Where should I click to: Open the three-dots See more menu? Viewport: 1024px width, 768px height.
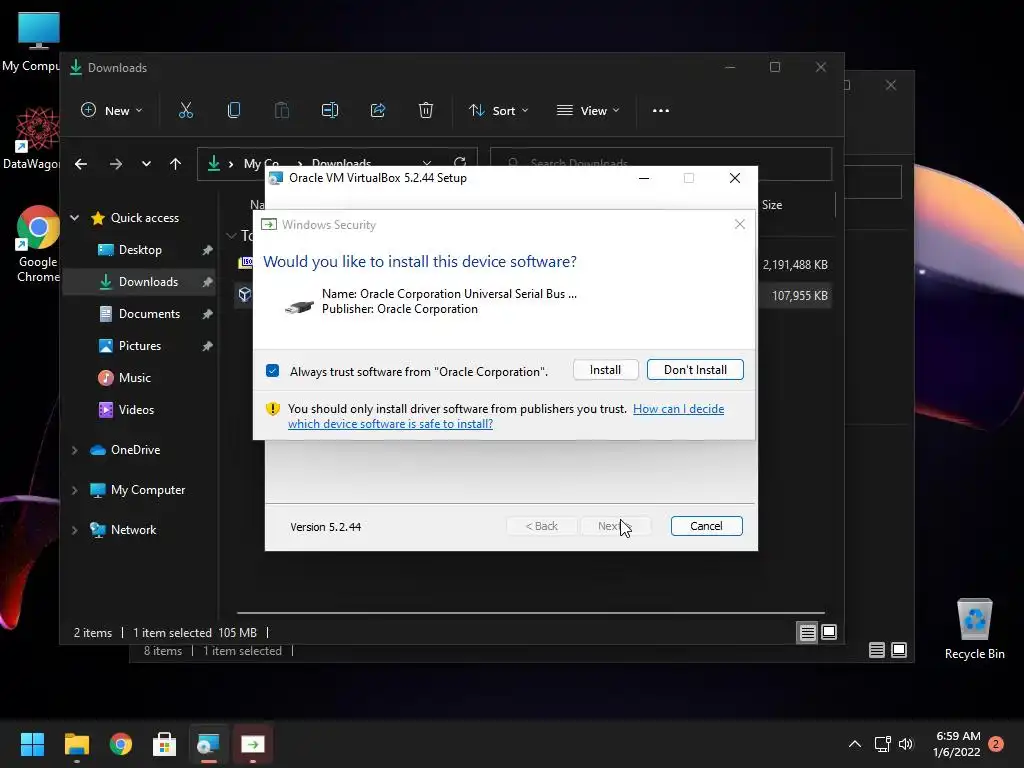pyautogui.click(x=661, y=110)
